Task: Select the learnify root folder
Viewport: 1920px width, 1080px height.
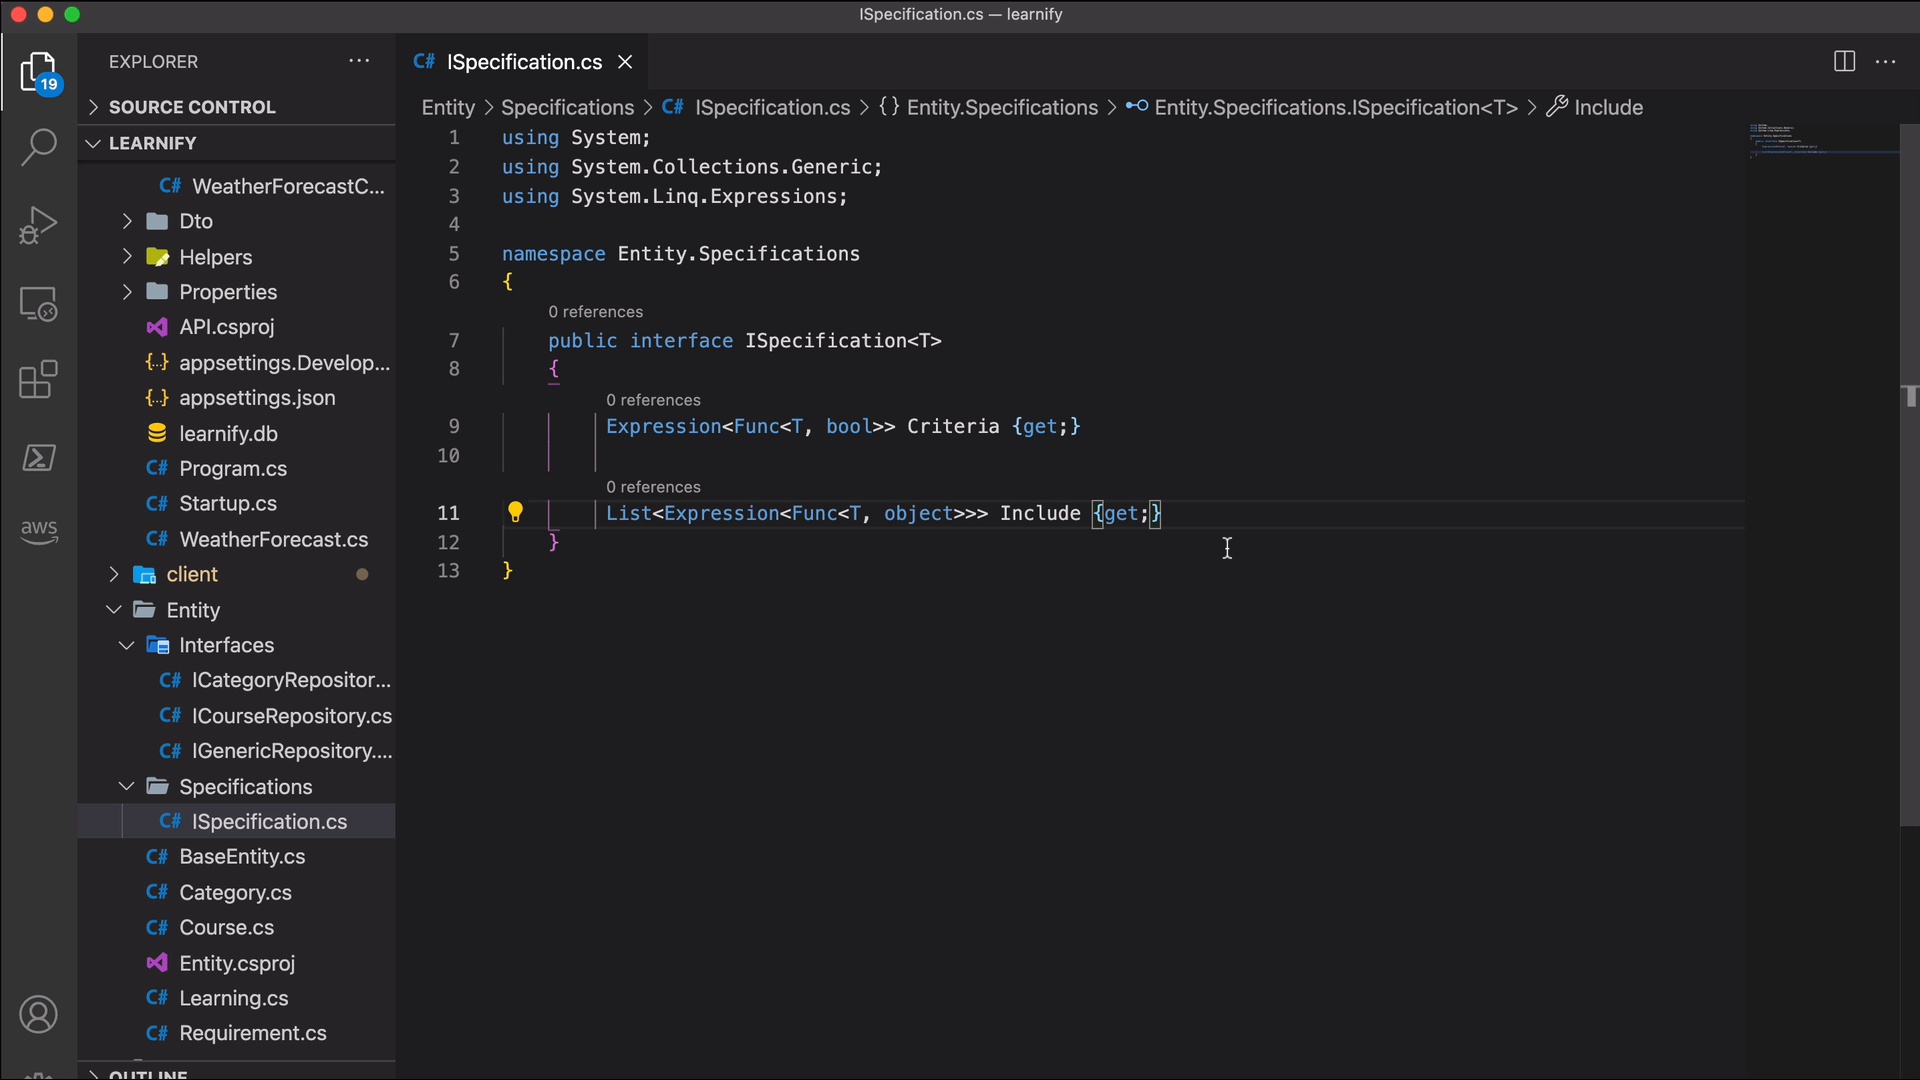Action: pos(153,142)
